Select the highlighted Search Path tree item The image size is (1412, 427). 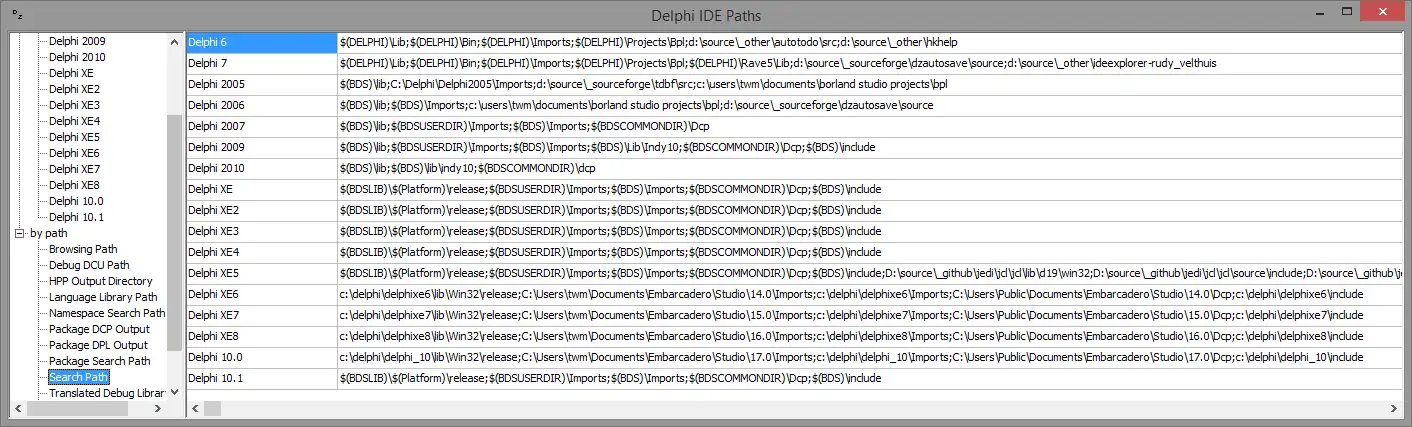79,377
